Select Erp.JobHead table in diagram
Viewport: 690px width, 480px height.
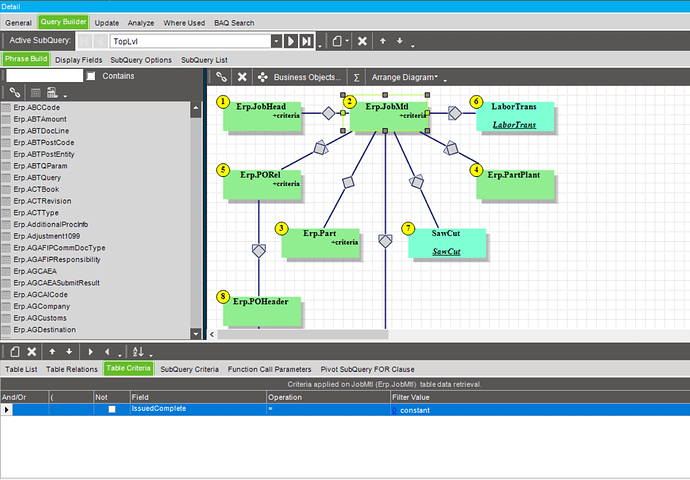point(262,117)
